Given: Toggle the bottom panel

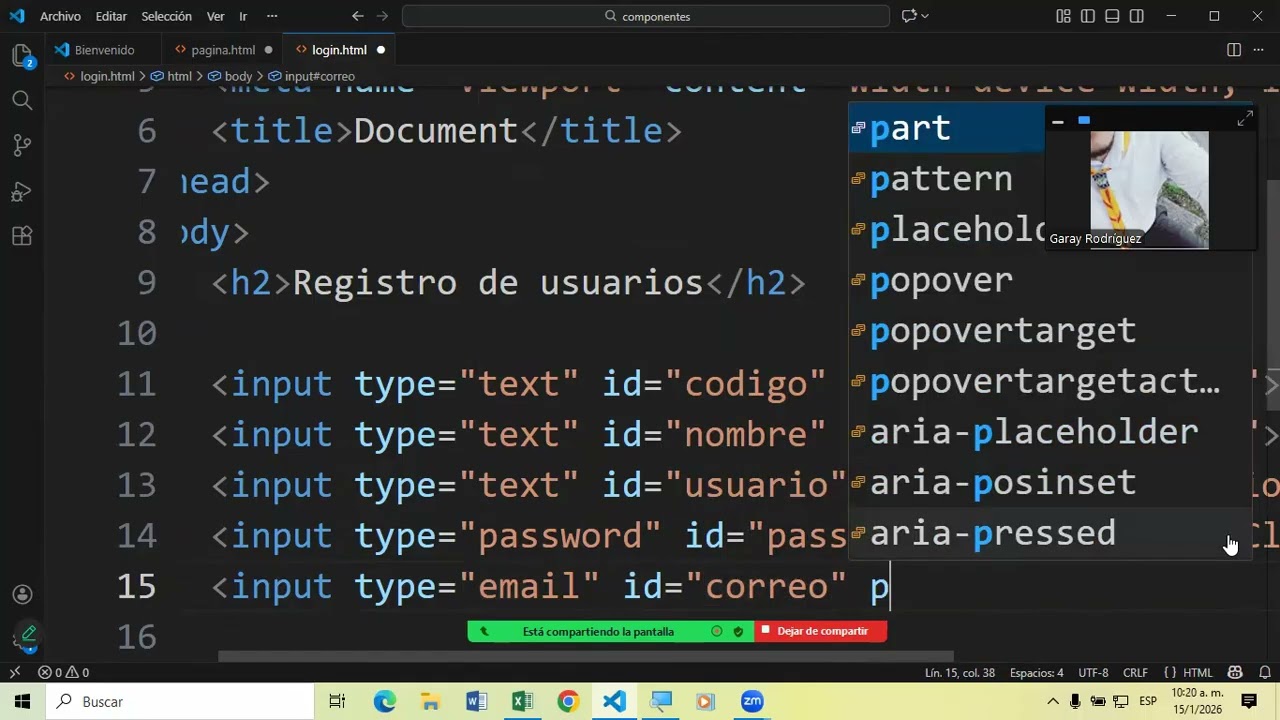Looking at the screenshot, I should coord(1112,16).
